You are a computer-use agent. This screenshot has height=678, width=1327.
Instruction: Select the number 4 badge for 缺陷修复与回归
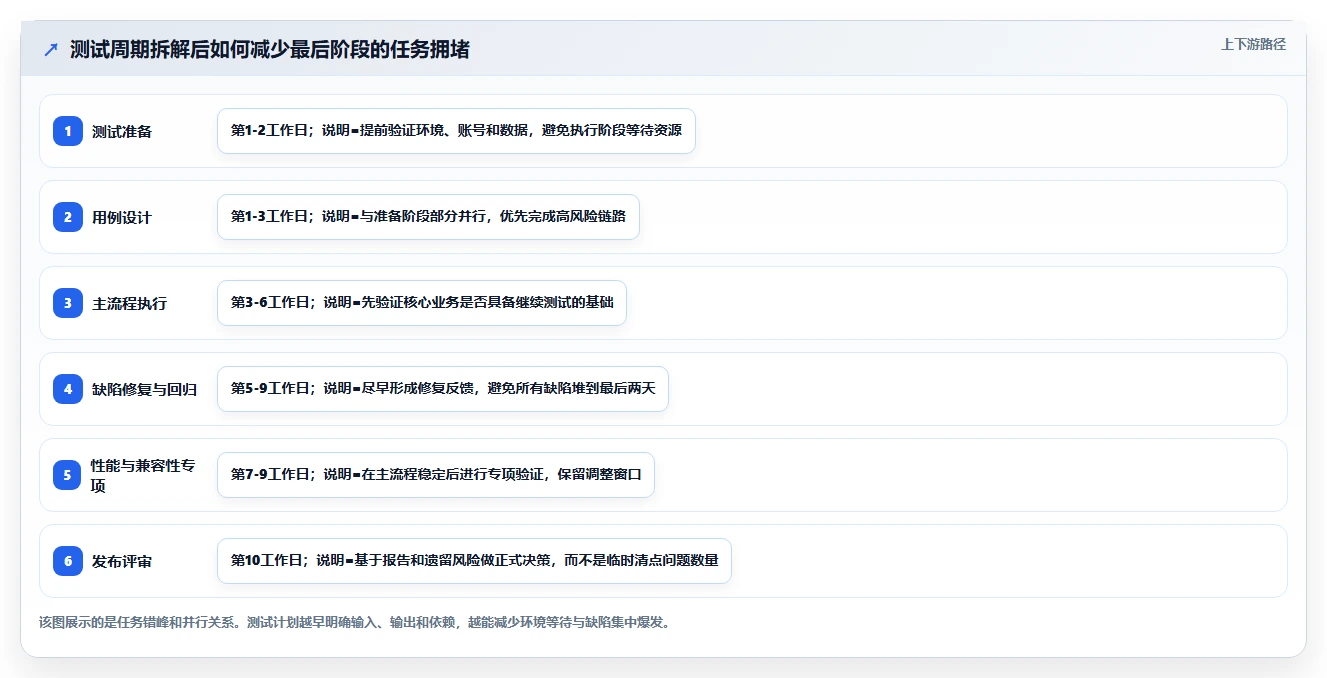[68, 389]
